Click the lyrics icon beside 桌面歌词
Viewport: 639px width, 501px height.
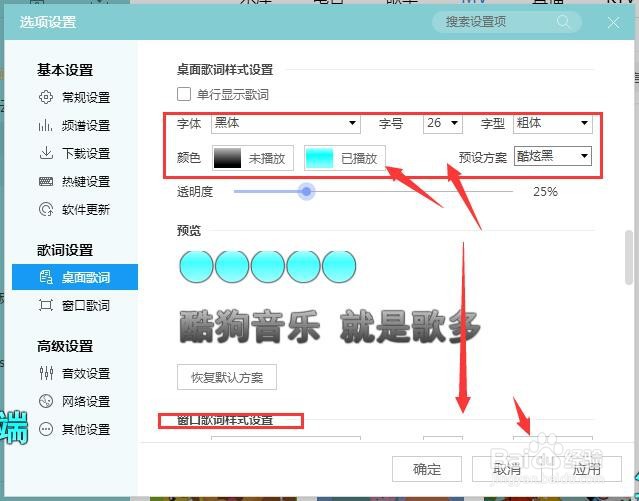pos(46,277)
